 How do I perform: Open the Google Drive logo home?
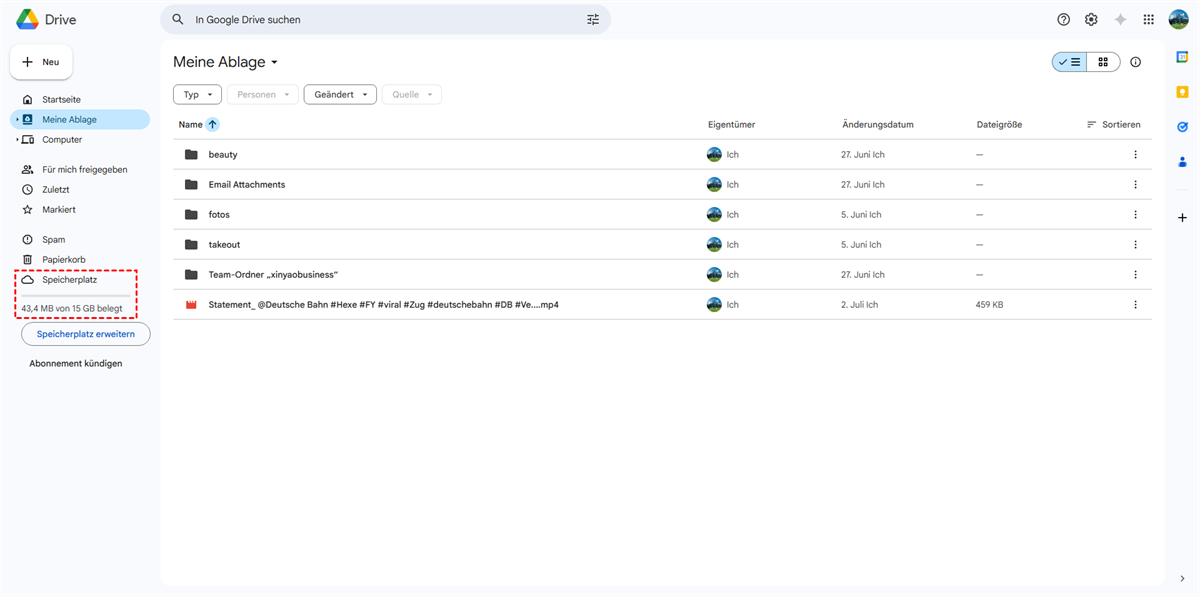point(46,19)
